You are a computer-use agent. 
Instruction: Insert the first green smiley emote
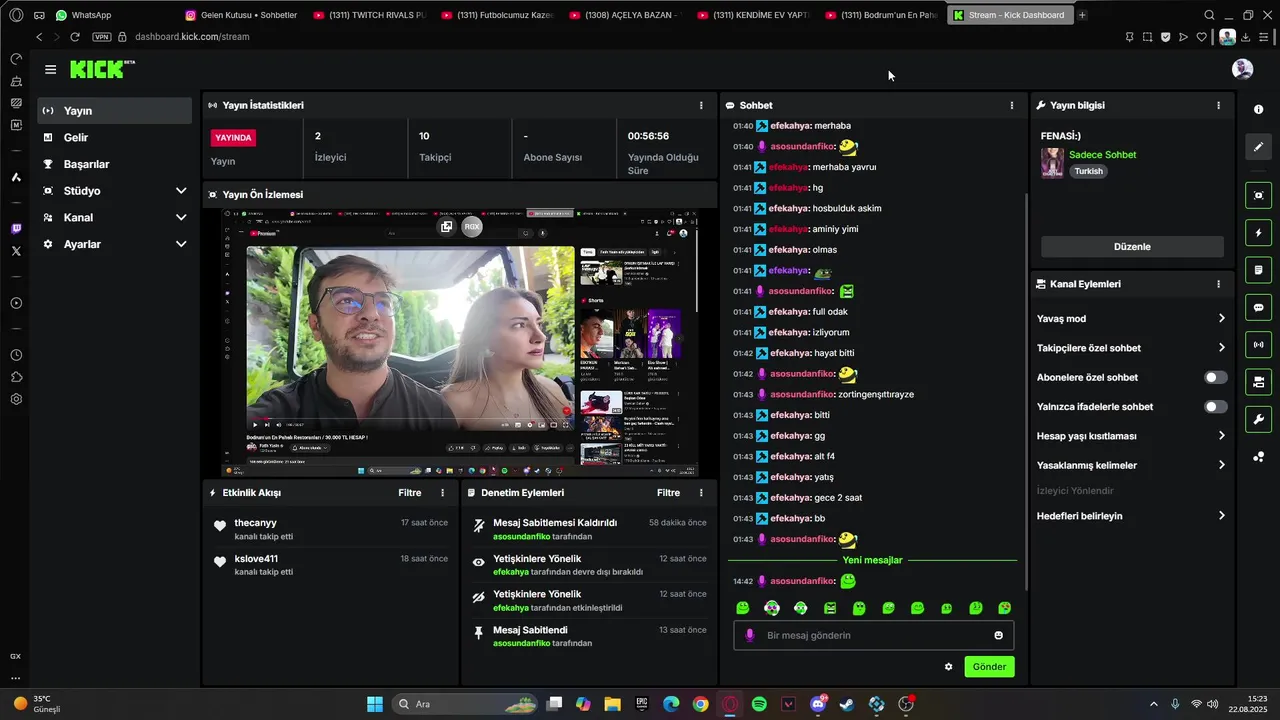742,608
